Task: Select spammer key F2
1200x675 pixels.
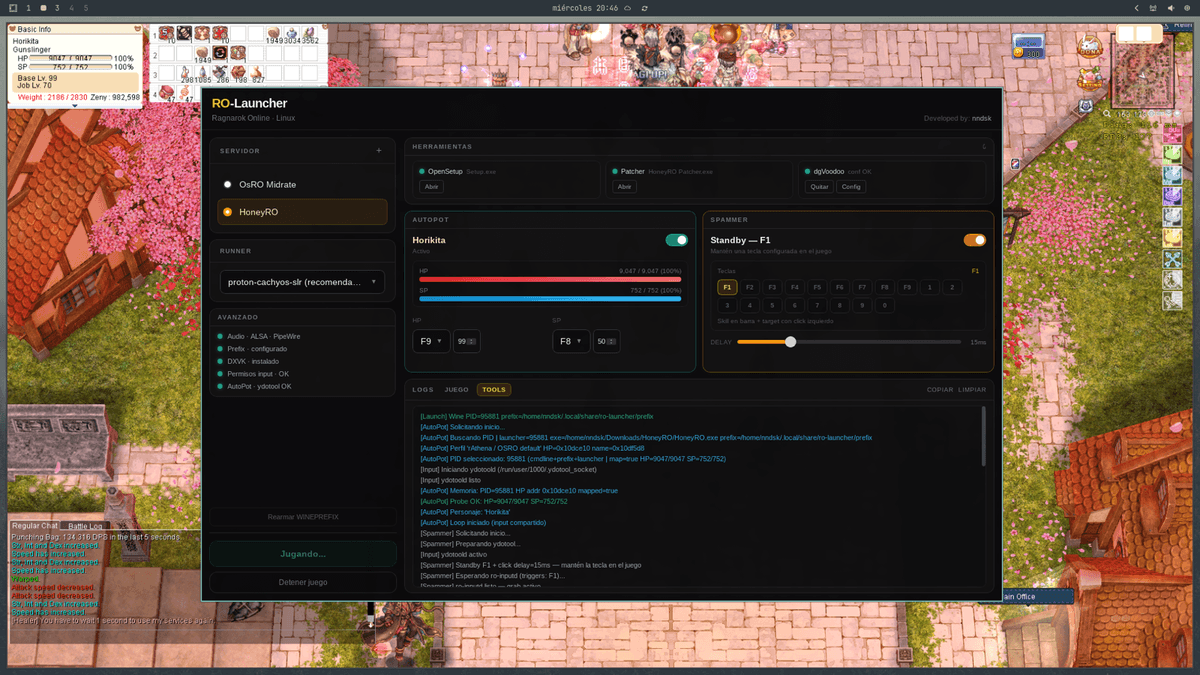Action: pyautogui.click(x=750, y=287)
